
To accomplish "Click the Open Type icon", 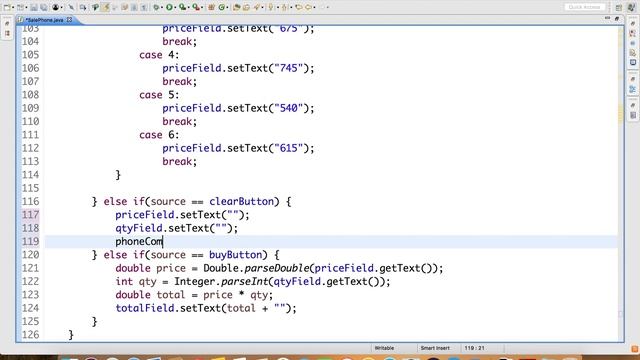I will pyautogui.click(x=236, y=7).
